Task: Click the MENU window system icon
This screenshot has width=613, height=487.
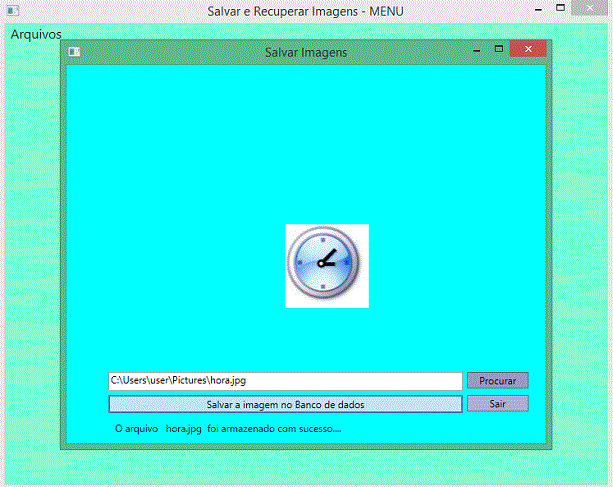Action: coord(13,11)
